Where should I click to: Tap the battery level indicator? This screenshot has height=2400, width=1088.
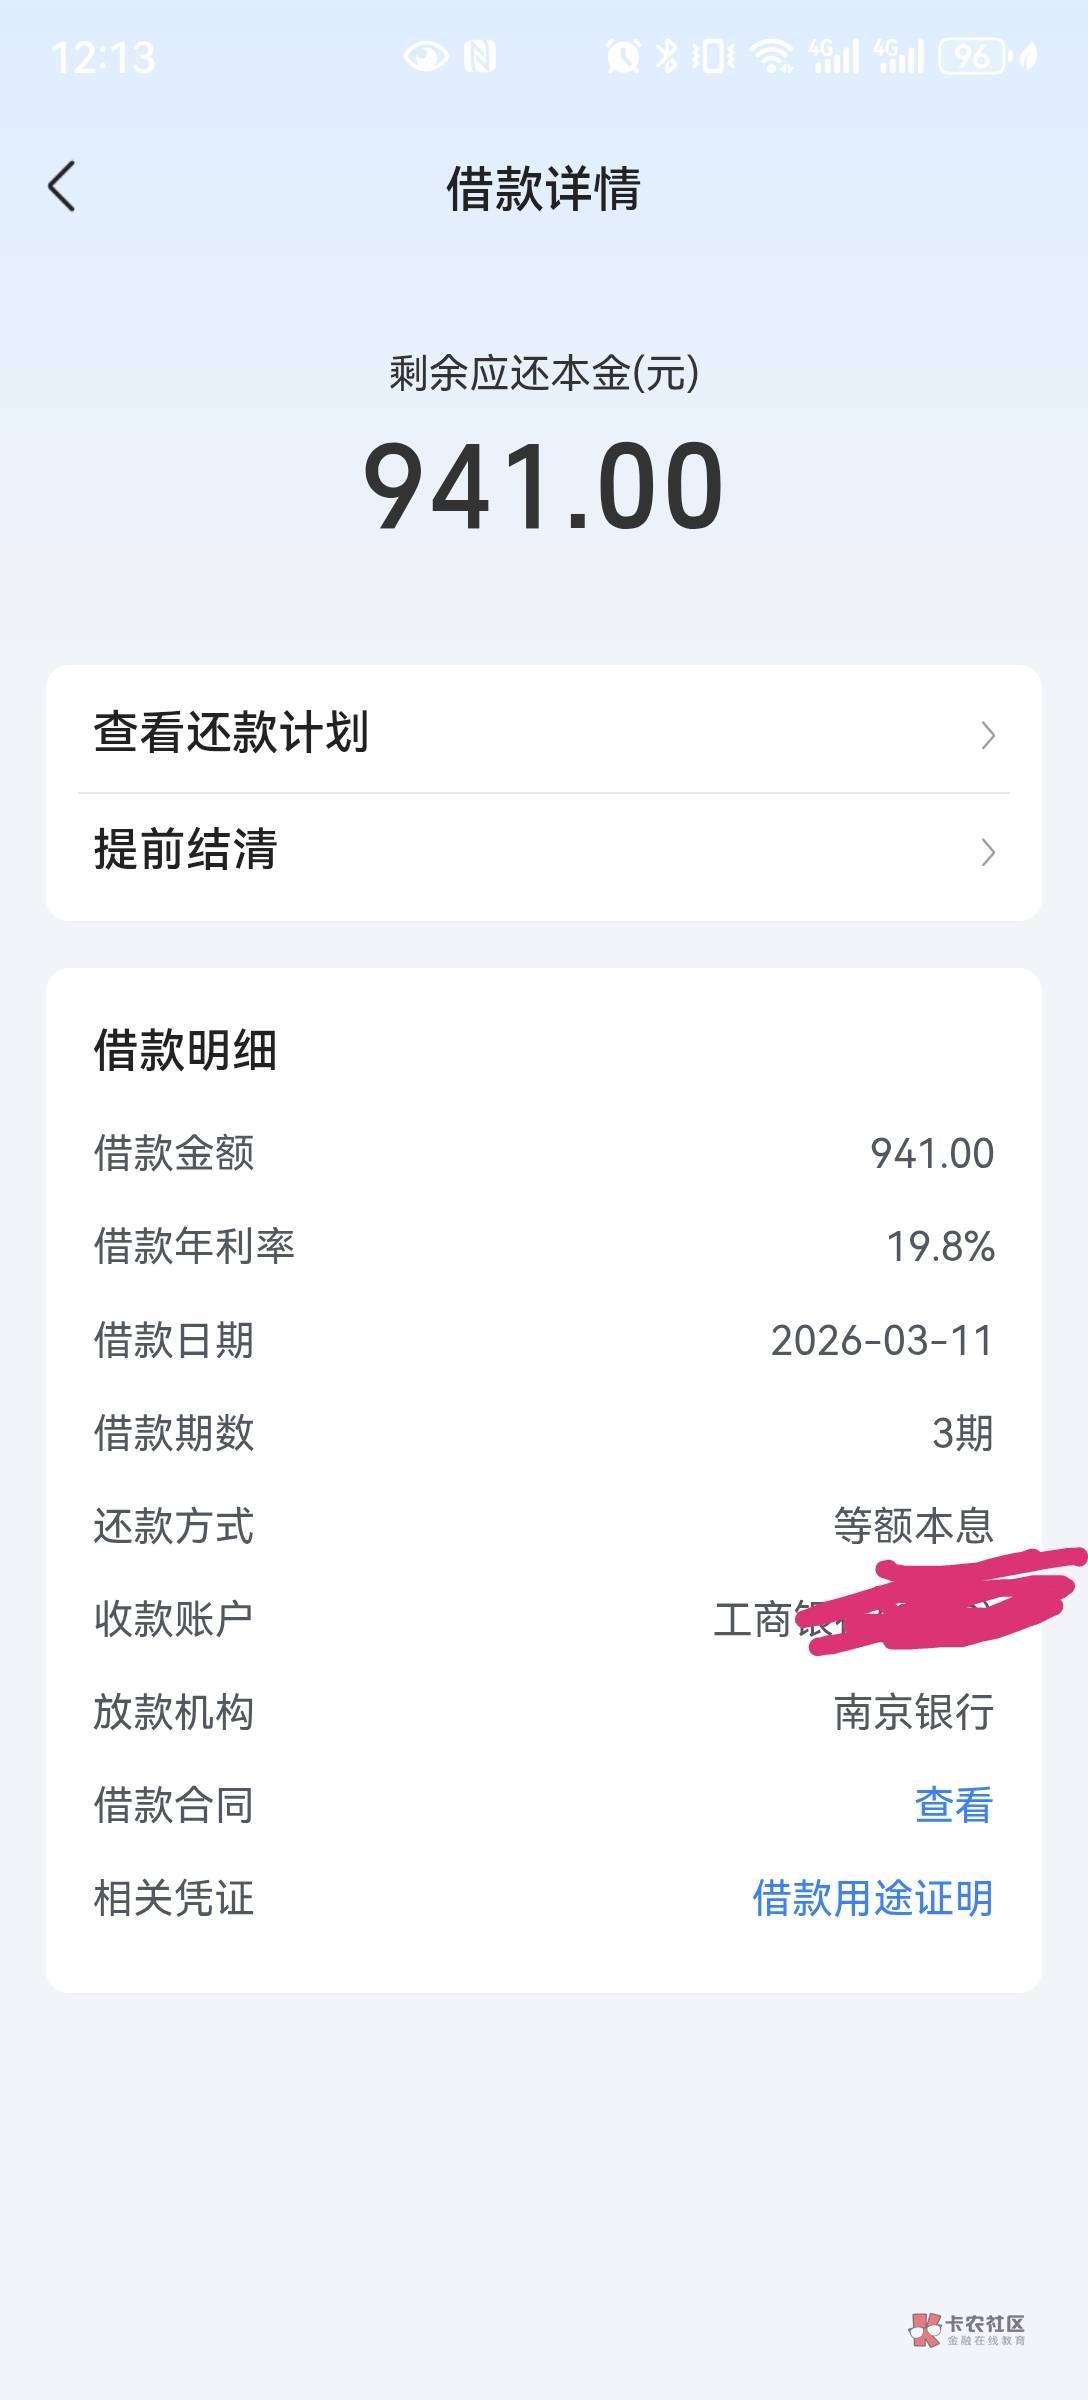point(972,56)
